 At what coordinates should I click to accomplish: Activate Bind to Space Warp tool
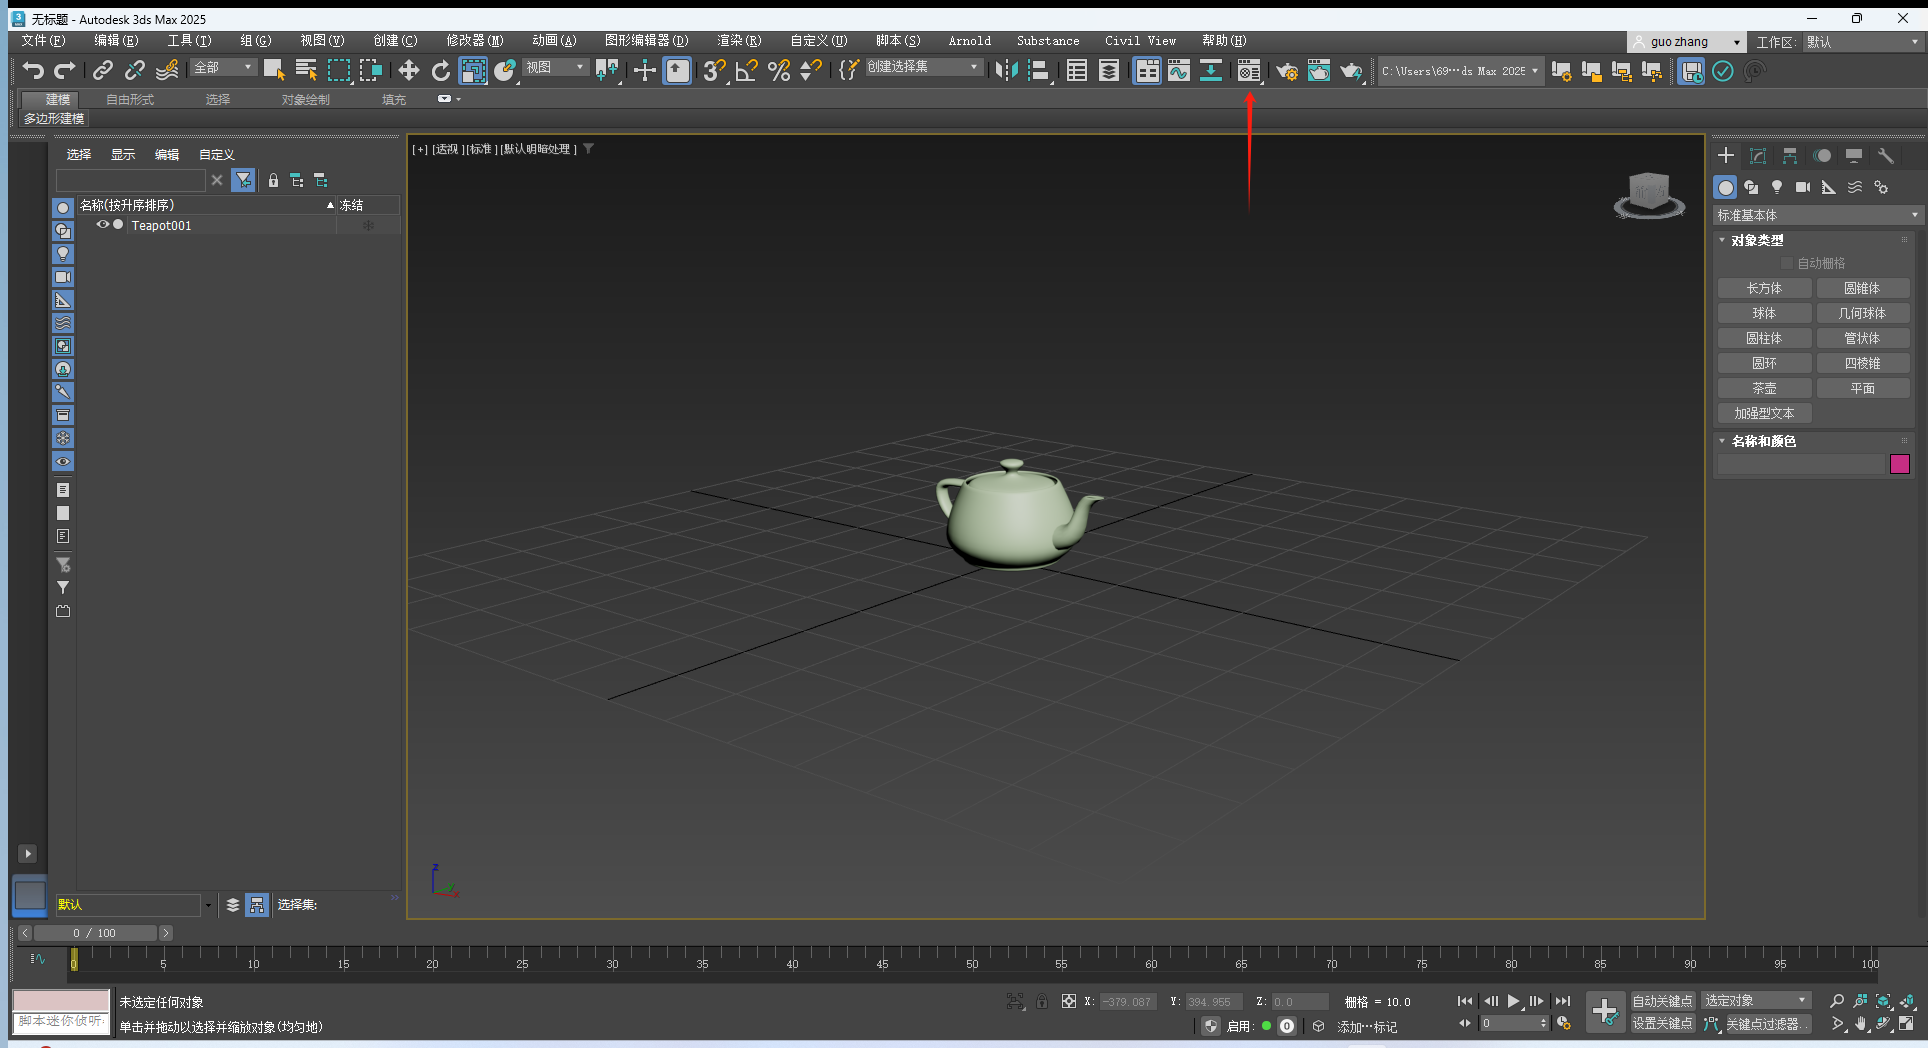tap(167, 70)
